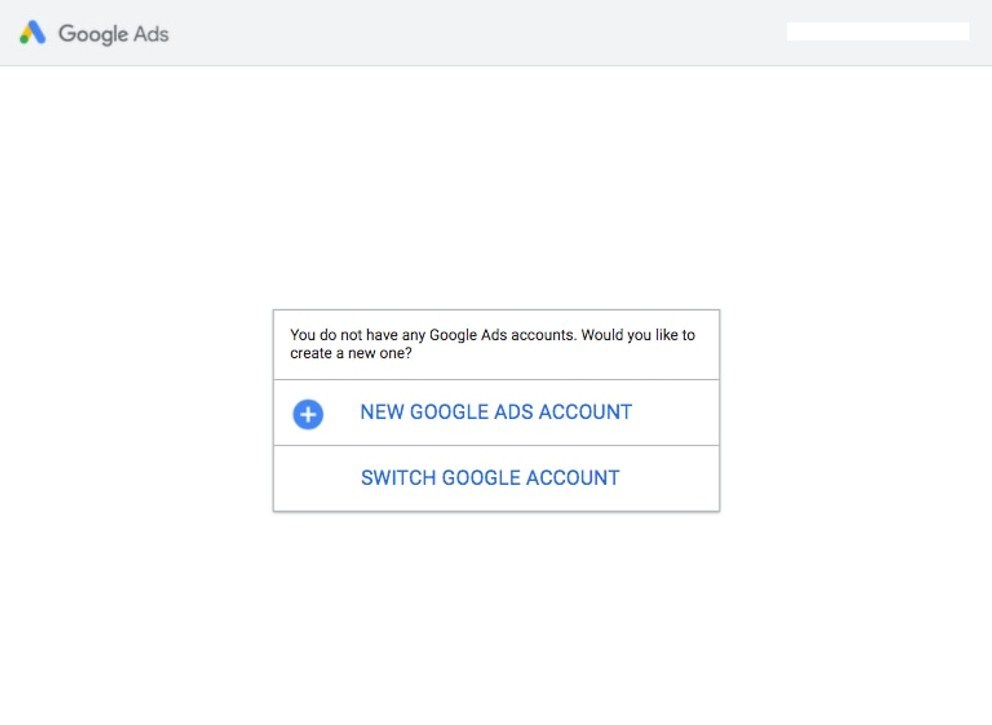Click the yellow leg of the Ads logo
This screenshot has height=725, width=992.
pos(27,30)
